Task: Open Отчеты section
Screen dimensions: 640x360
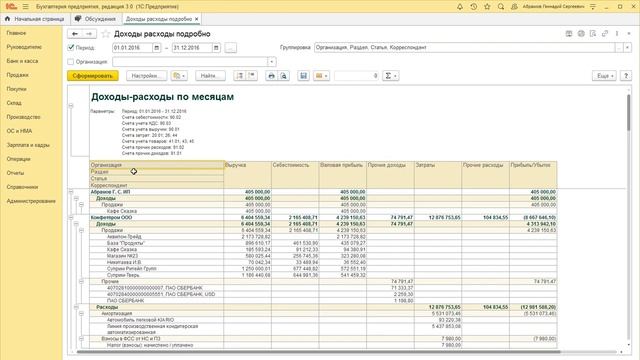Action: (x=16, y=173)
